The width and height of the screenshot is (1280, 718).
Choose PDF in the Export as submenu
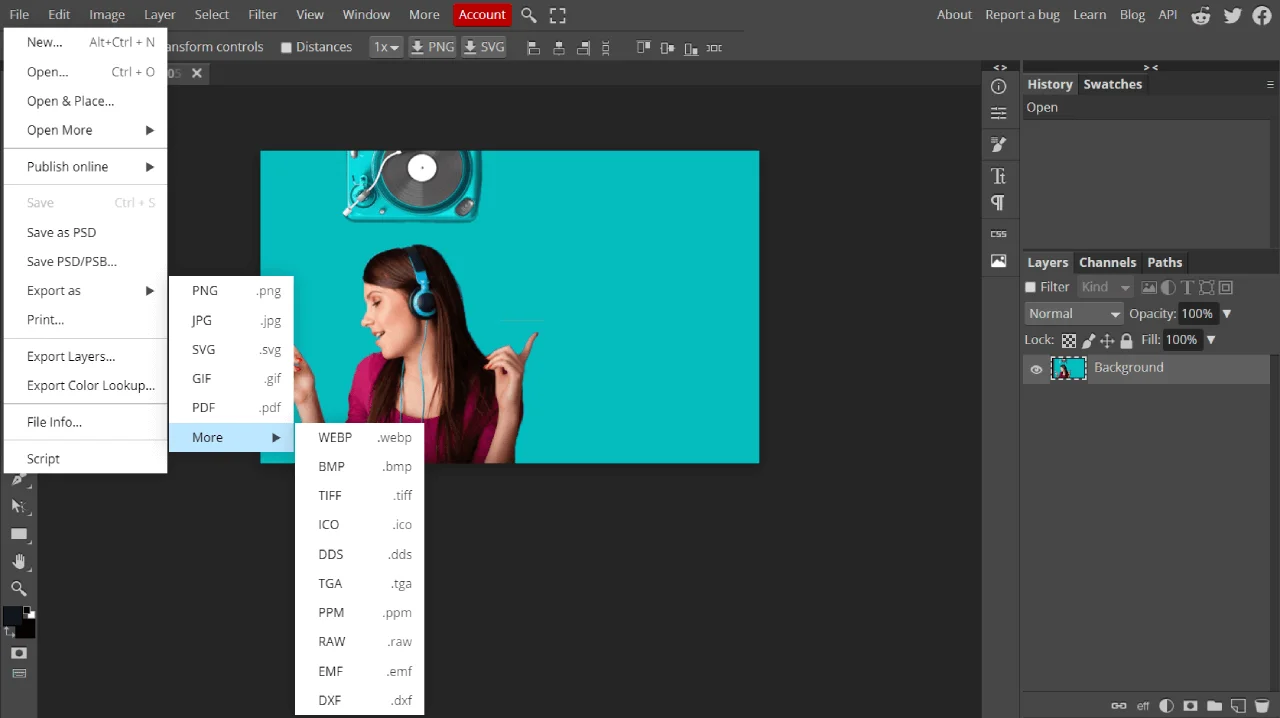(231, 407)
